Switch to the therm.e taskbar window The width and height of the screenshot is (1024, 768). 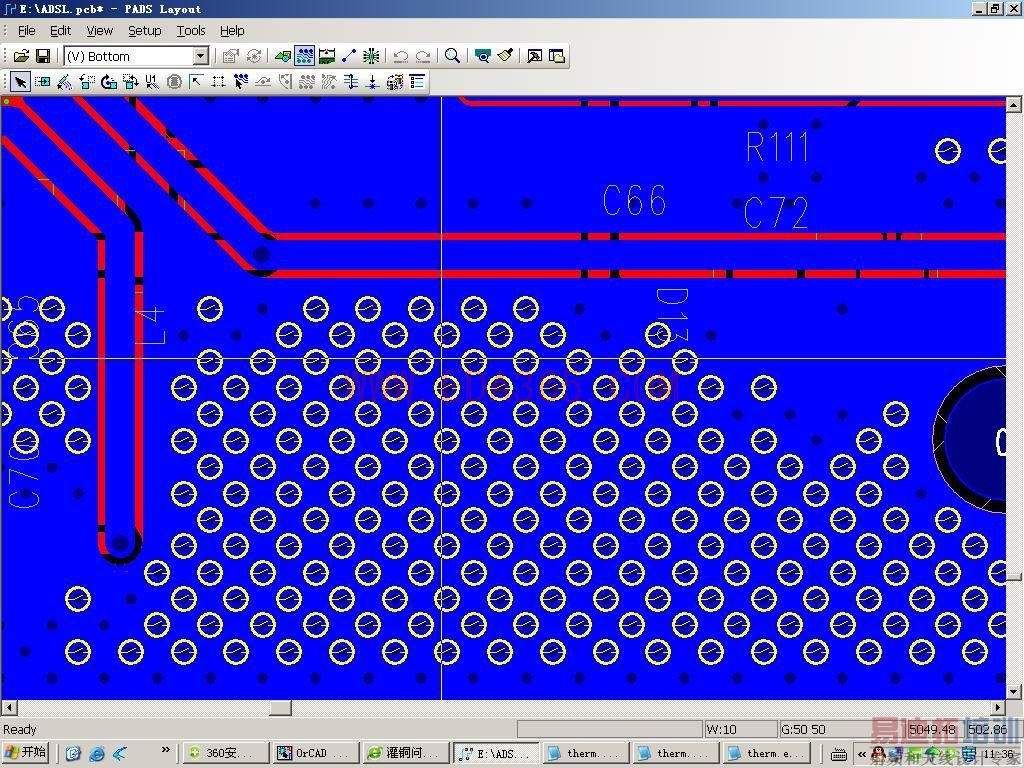click(x=765, y=754)
